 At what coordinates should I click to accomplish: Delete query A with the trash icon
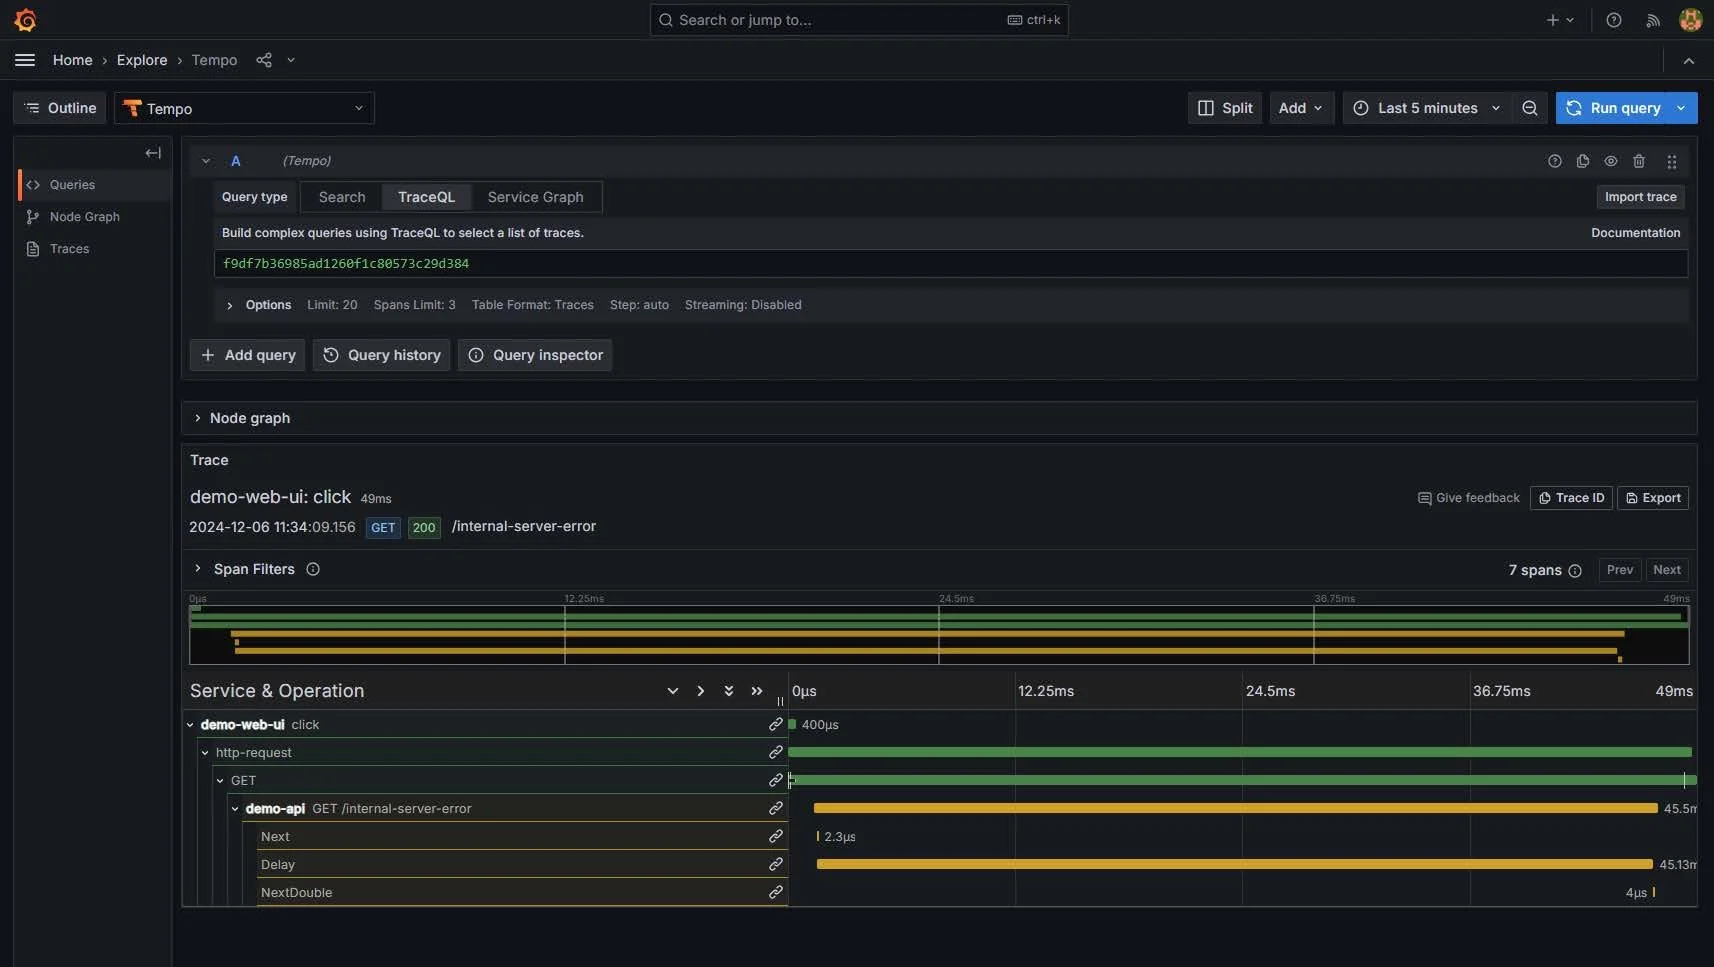1639,161
